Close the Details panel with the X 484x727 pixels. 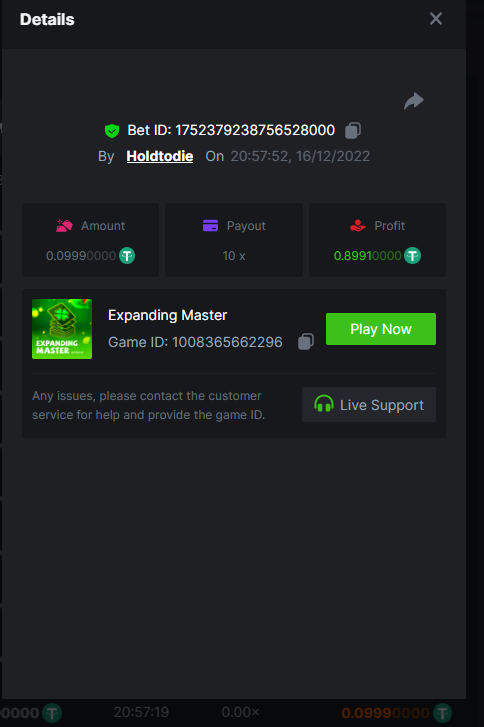tap(436, 19)
